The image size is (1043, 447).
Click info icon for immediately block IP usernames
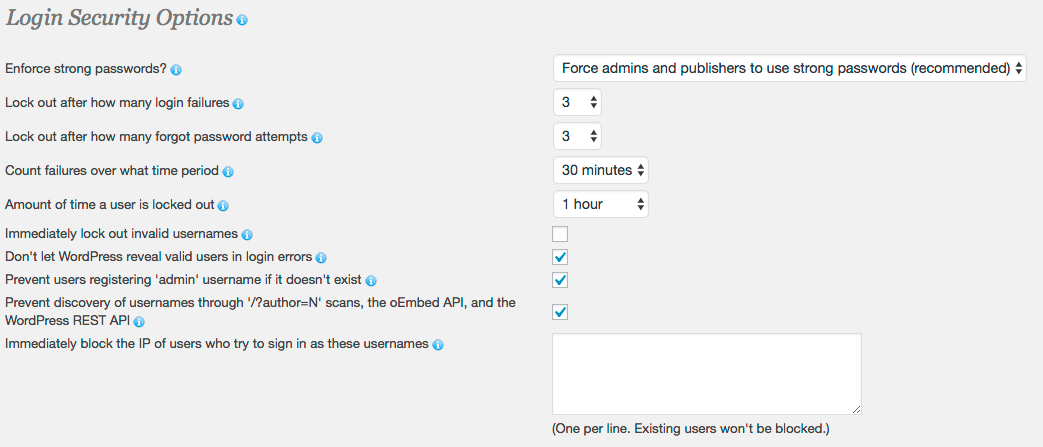point(437,345)
